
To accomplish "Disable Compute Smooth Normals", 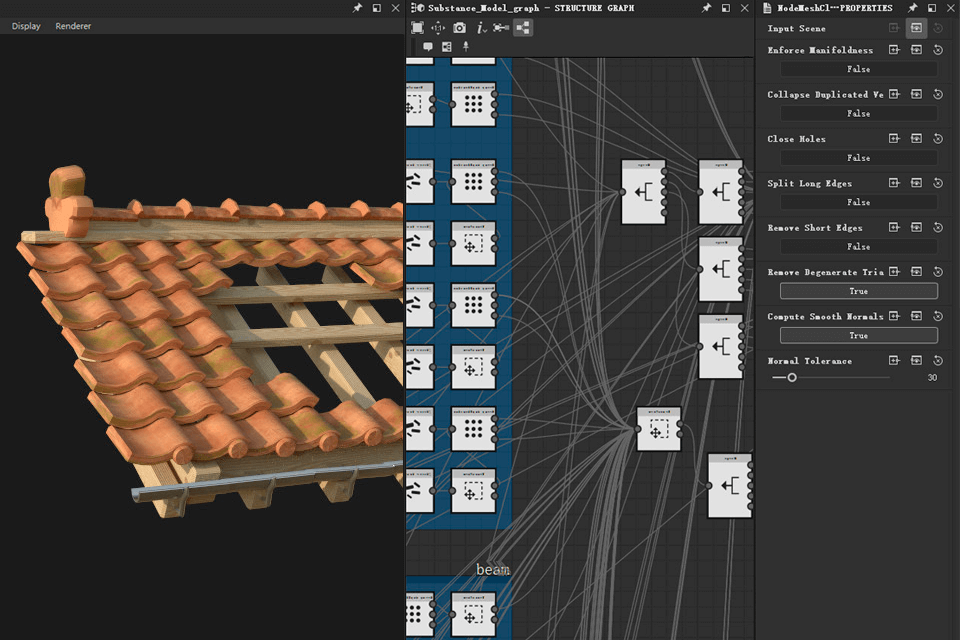I will (858, 336).
